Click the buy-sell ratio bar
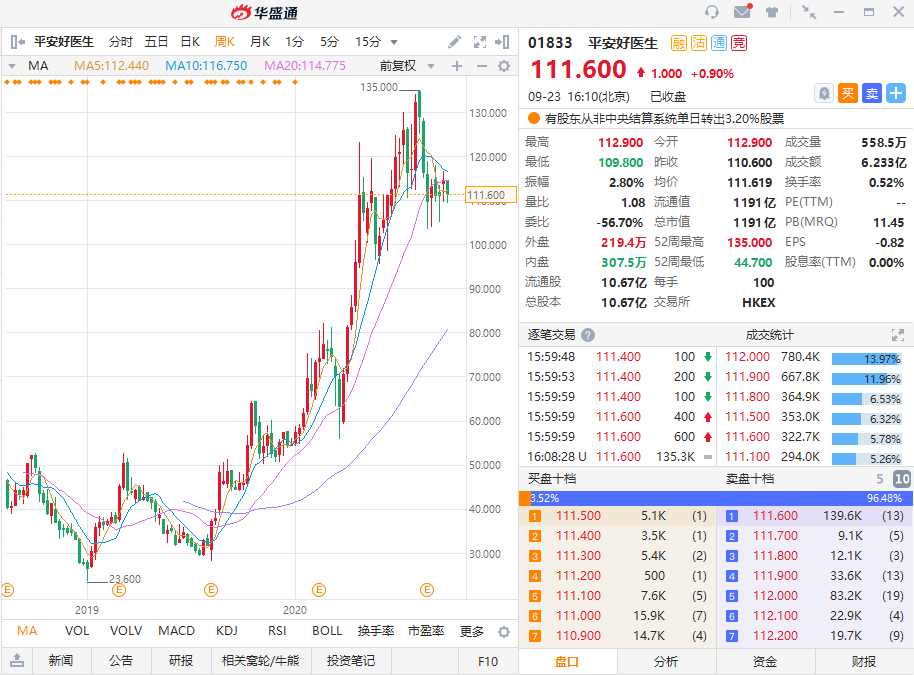Screen dimensions: 914x675 pos(716,498)
